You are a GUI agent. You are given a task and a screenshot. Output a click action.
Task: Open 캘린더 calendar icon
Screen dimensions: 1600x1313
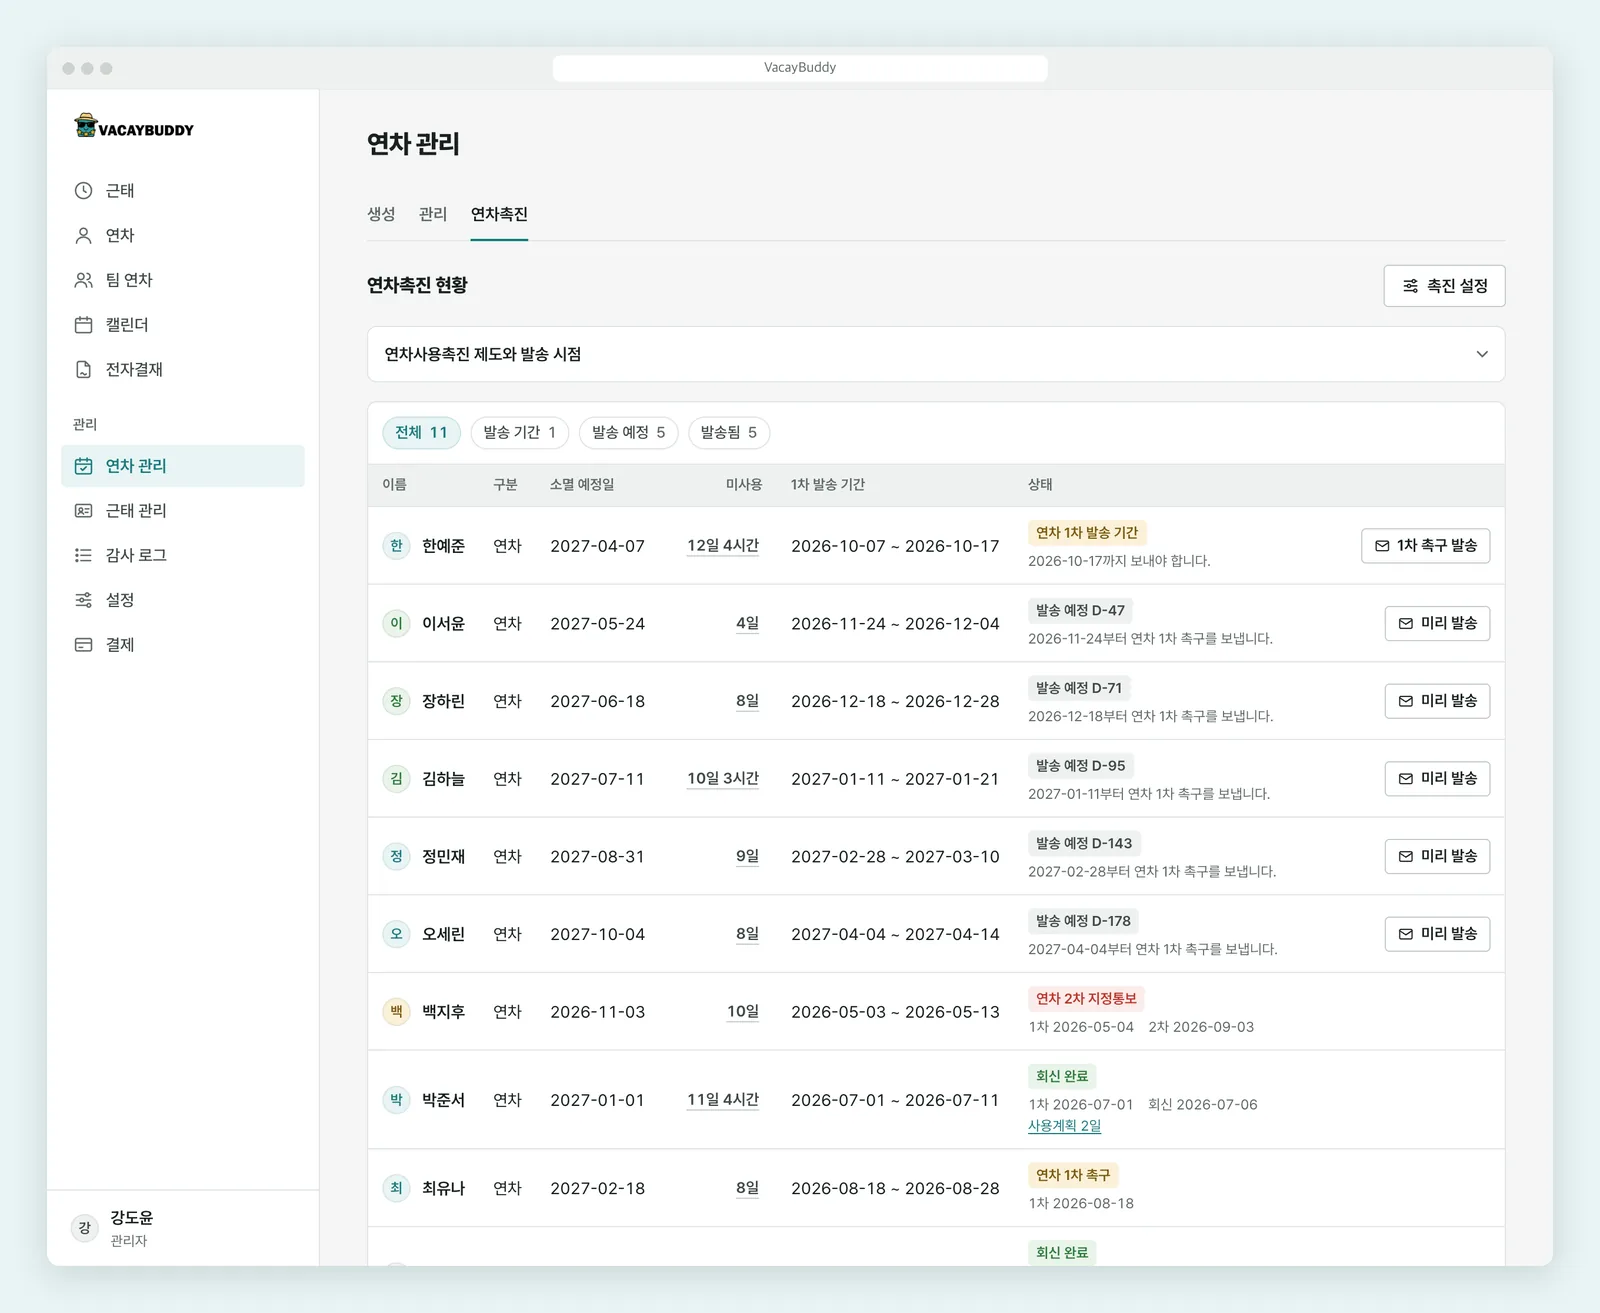(x=84, y=325)
